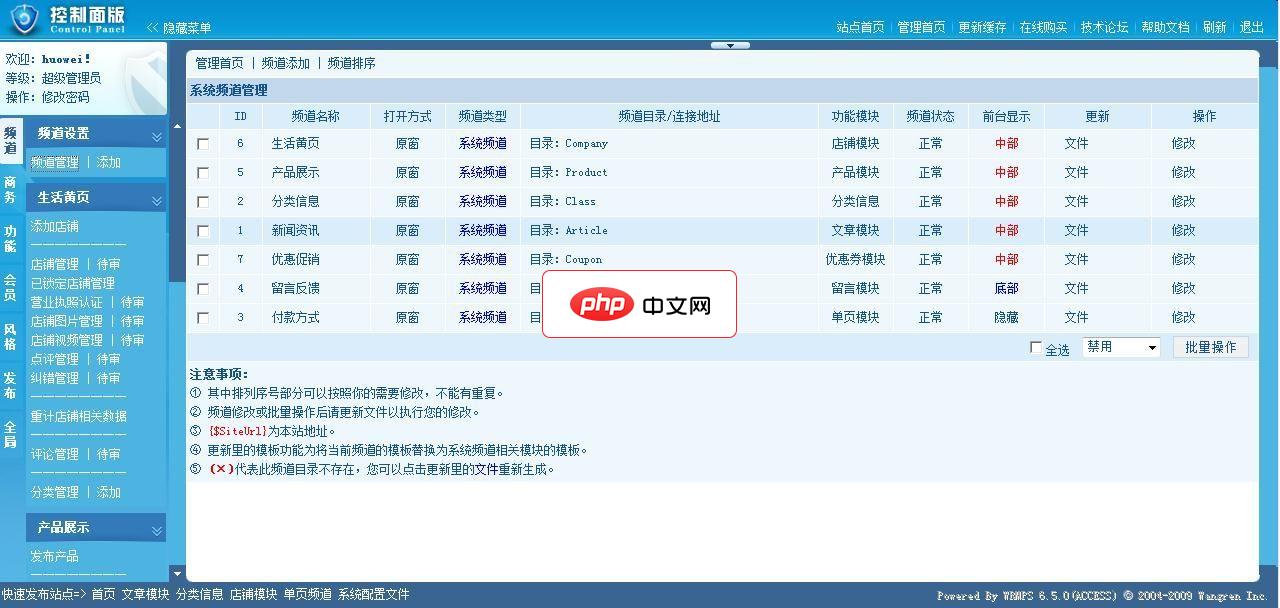Click the php中文网 logo watermark
Screen dimensions: 1280x608
(640, 305)
